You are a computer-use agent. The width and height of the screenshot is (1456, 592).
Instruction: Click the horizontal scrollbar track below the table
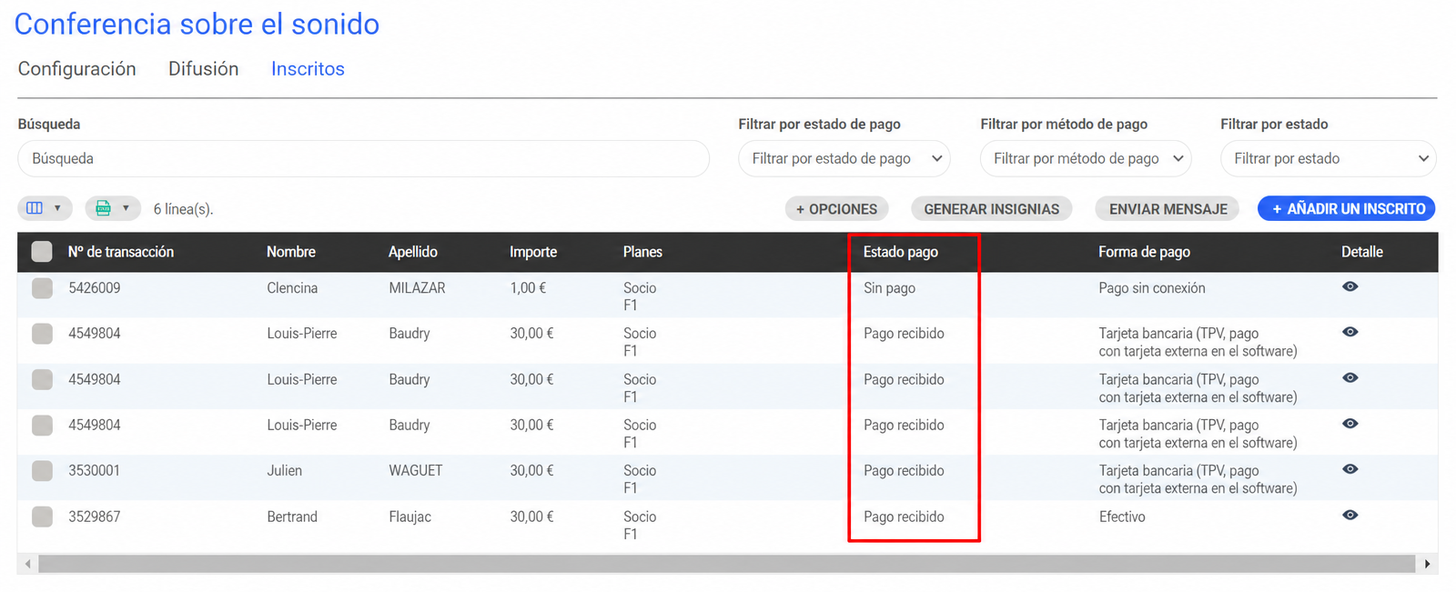pos(728,564)
